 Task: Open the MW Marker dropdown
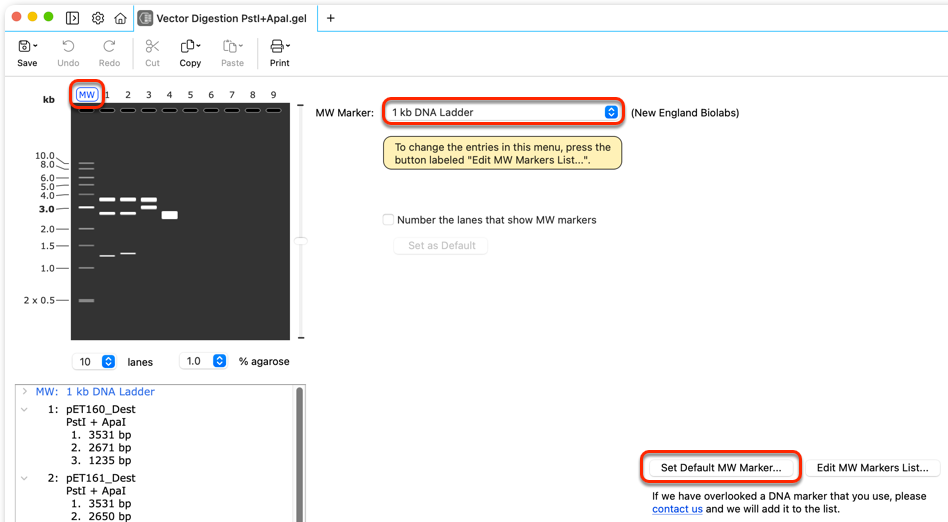point(502,112)
